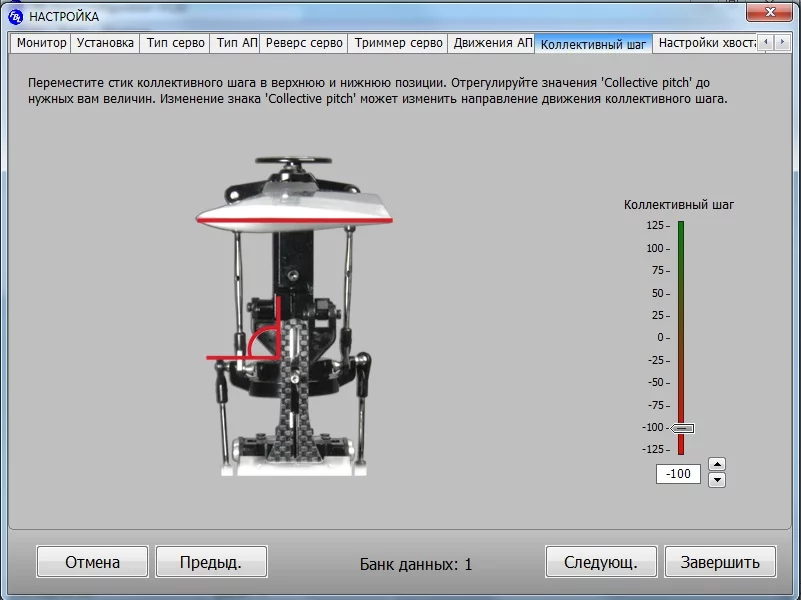801x600 pixels.
Task: Select the Коллективный шаг tab
Action: click(593, 44)
